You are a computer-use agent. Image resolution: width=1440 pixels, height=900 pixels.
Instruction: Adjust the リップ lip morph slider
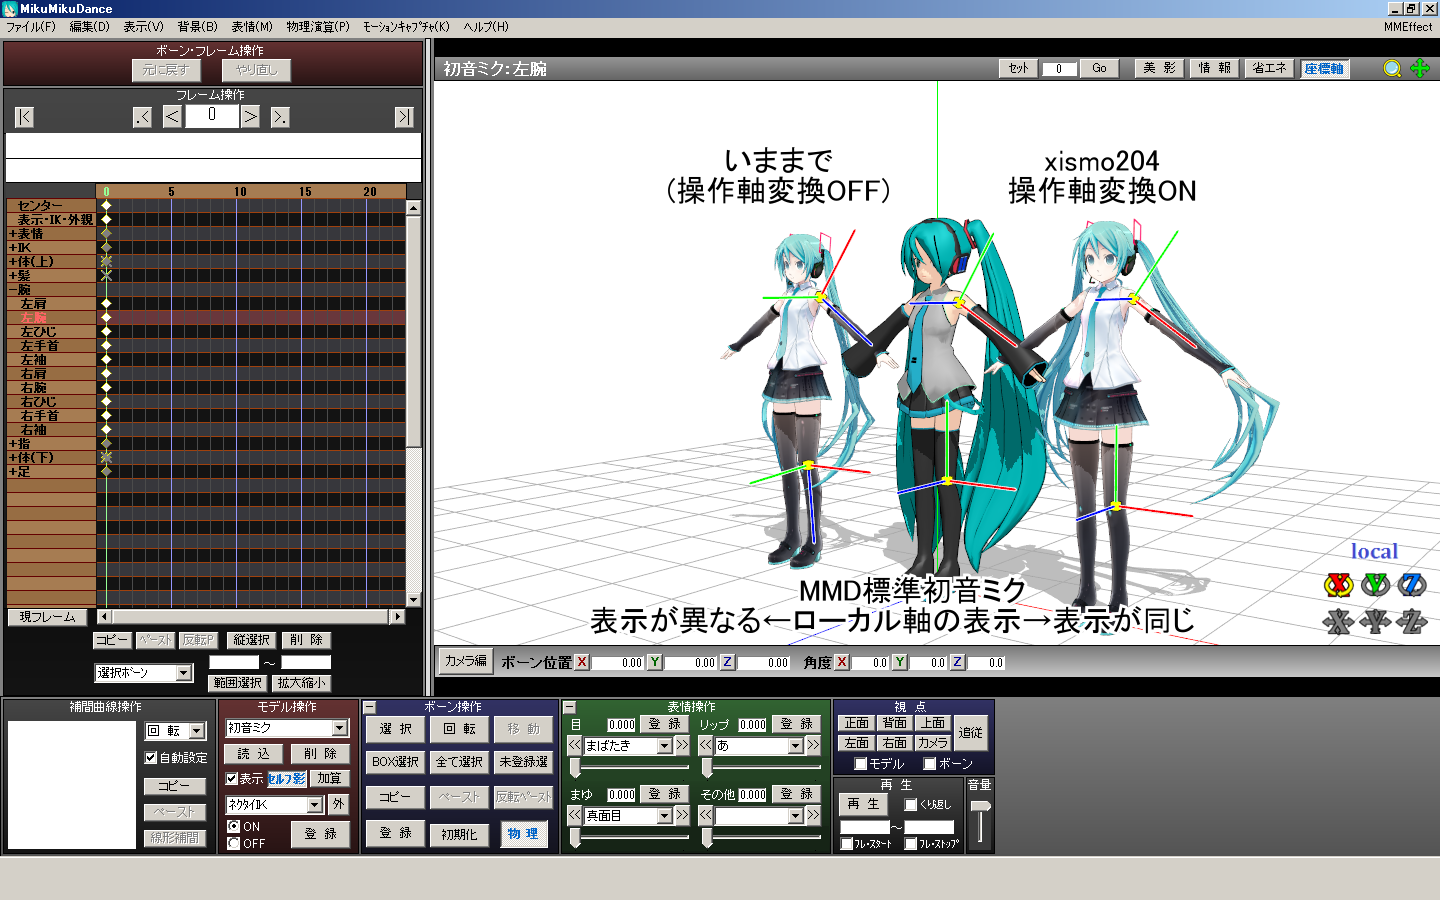coord(707,768)
